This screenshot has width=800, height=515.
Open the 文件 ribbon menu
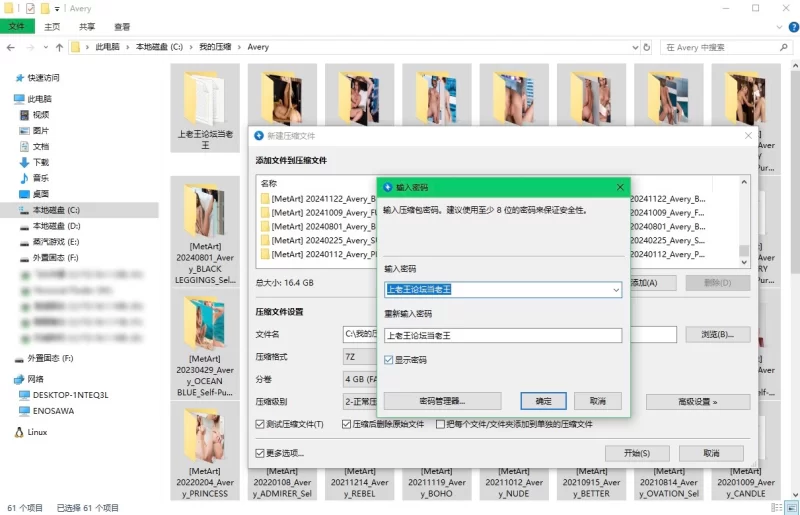tap(17, 27)
